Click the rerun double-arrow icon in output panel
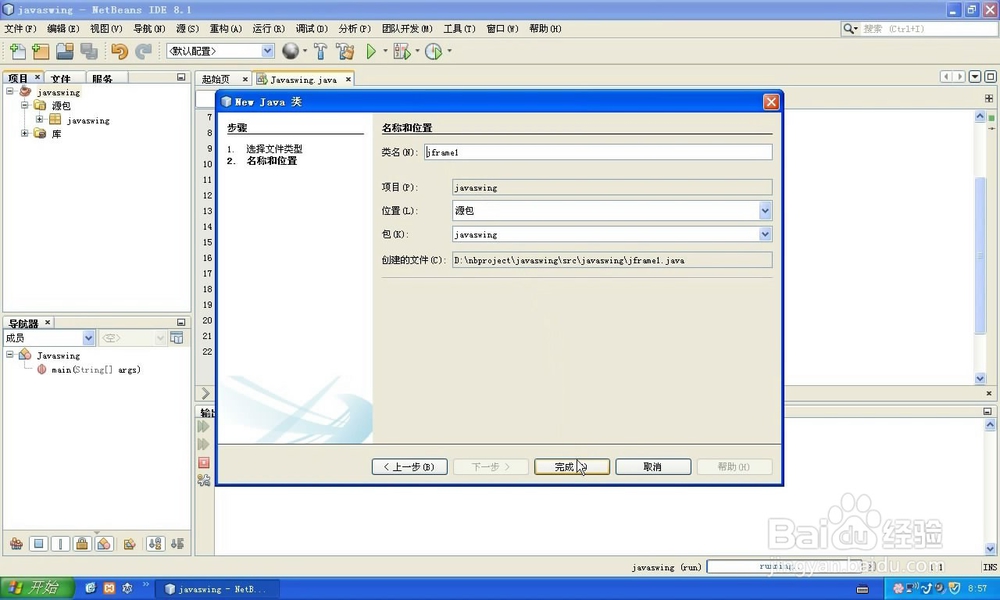 click(x=203, y=426)
